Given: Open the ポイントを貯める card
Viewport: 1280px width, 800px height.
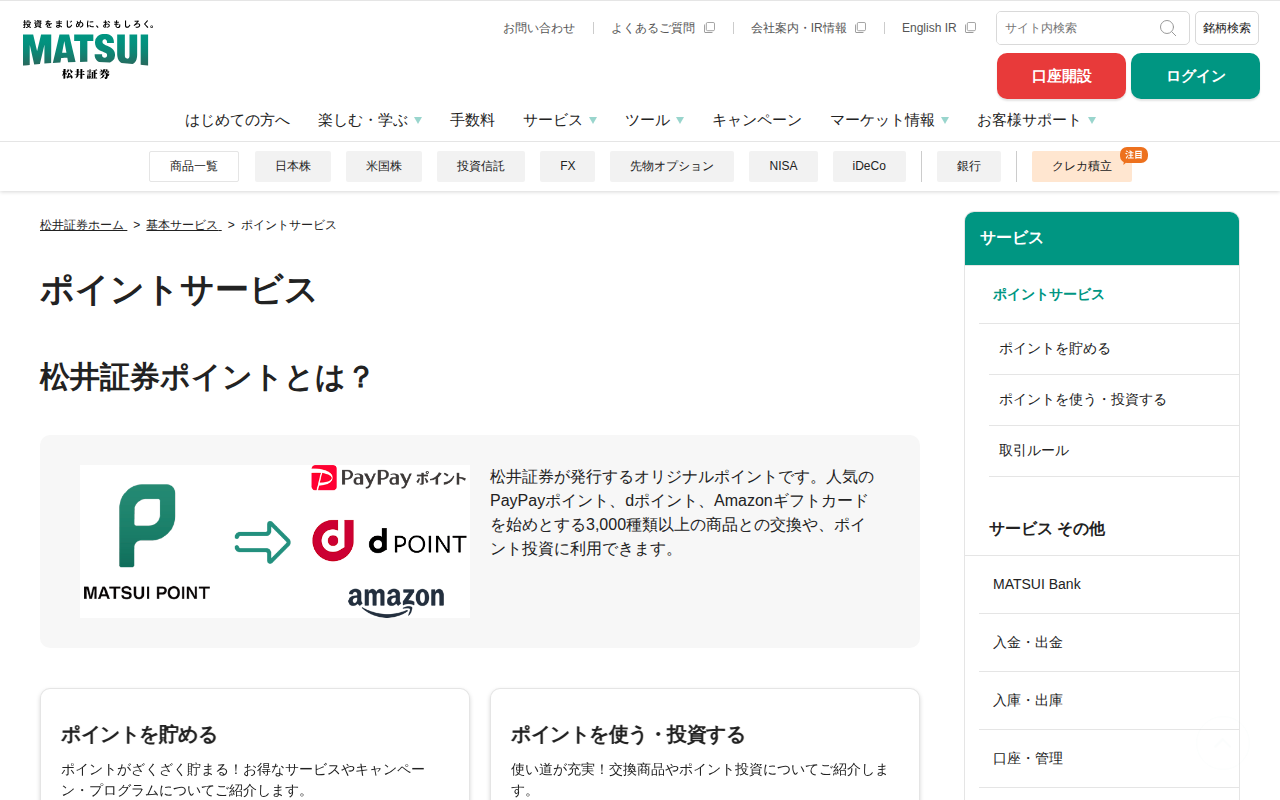Looking at the screenshot, I should point(255,744).
